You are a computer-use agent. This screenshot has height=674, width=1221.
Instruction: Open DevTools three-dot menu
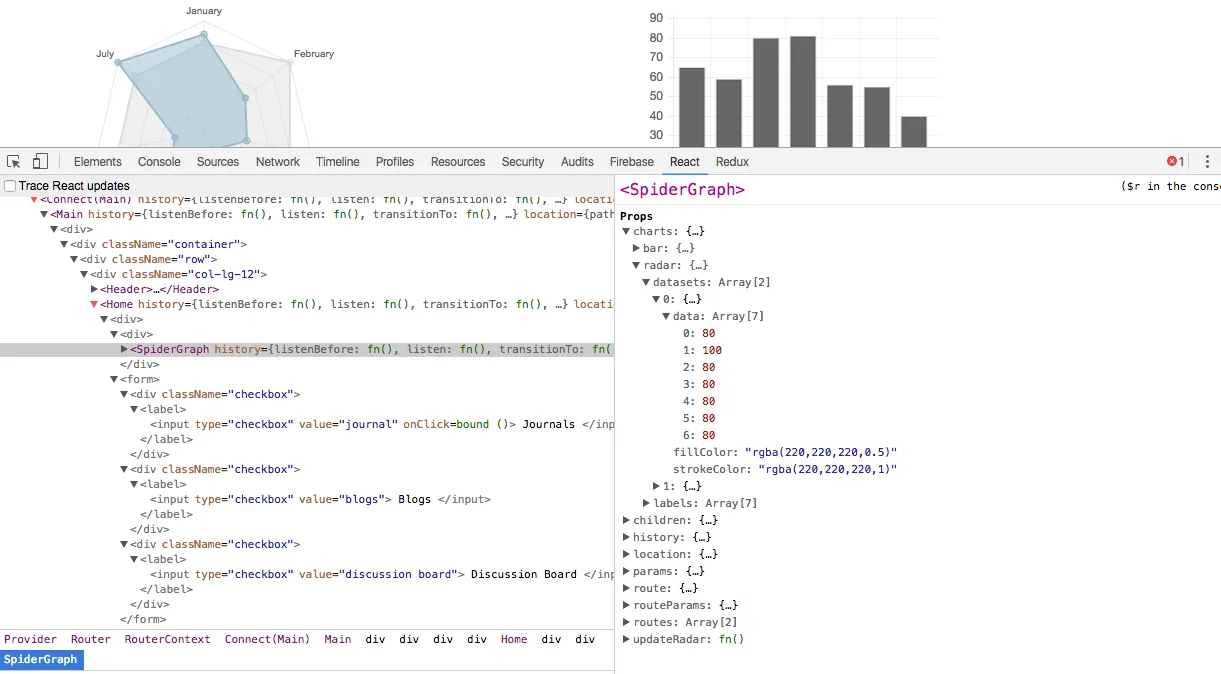tap(1207, 162)
